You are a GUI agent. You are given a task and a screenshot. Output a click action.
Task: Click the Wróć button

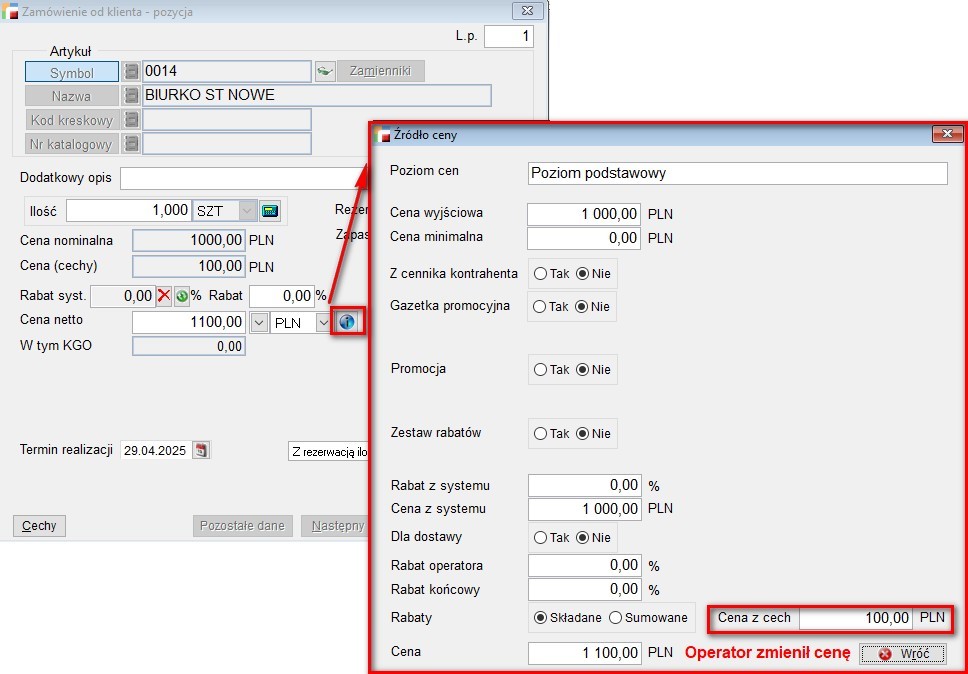[903, 653]
